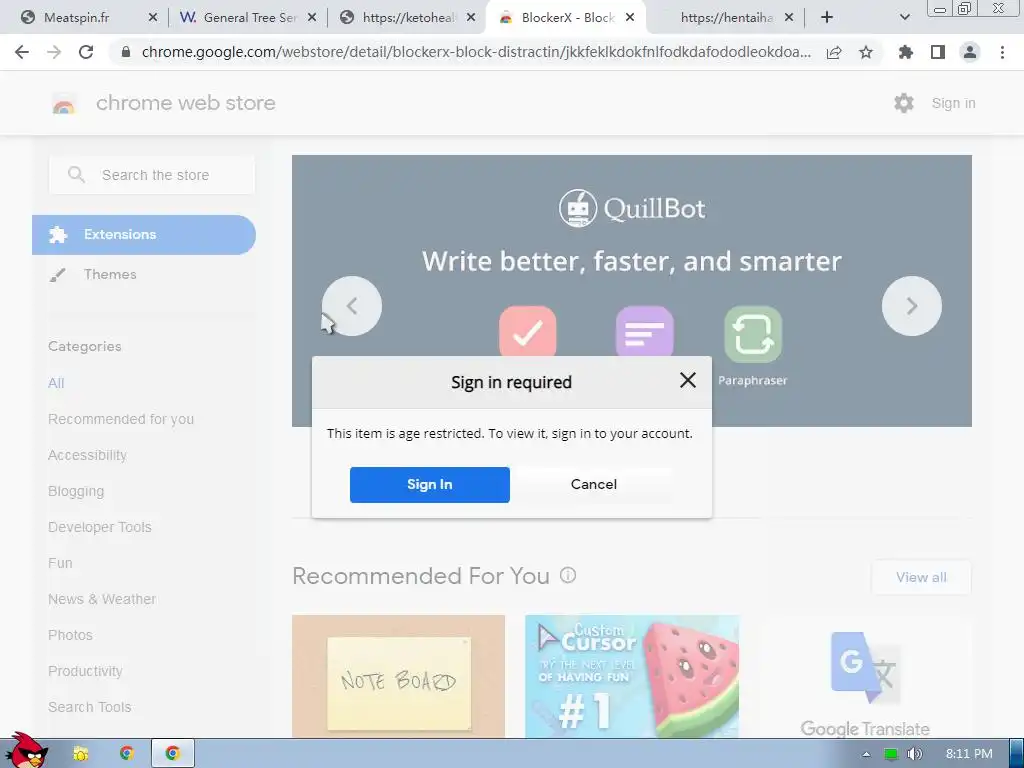The width and height of the screenshot is (1024, 768).
Task: Click the volume speaker tray icon
Action: 915,754
